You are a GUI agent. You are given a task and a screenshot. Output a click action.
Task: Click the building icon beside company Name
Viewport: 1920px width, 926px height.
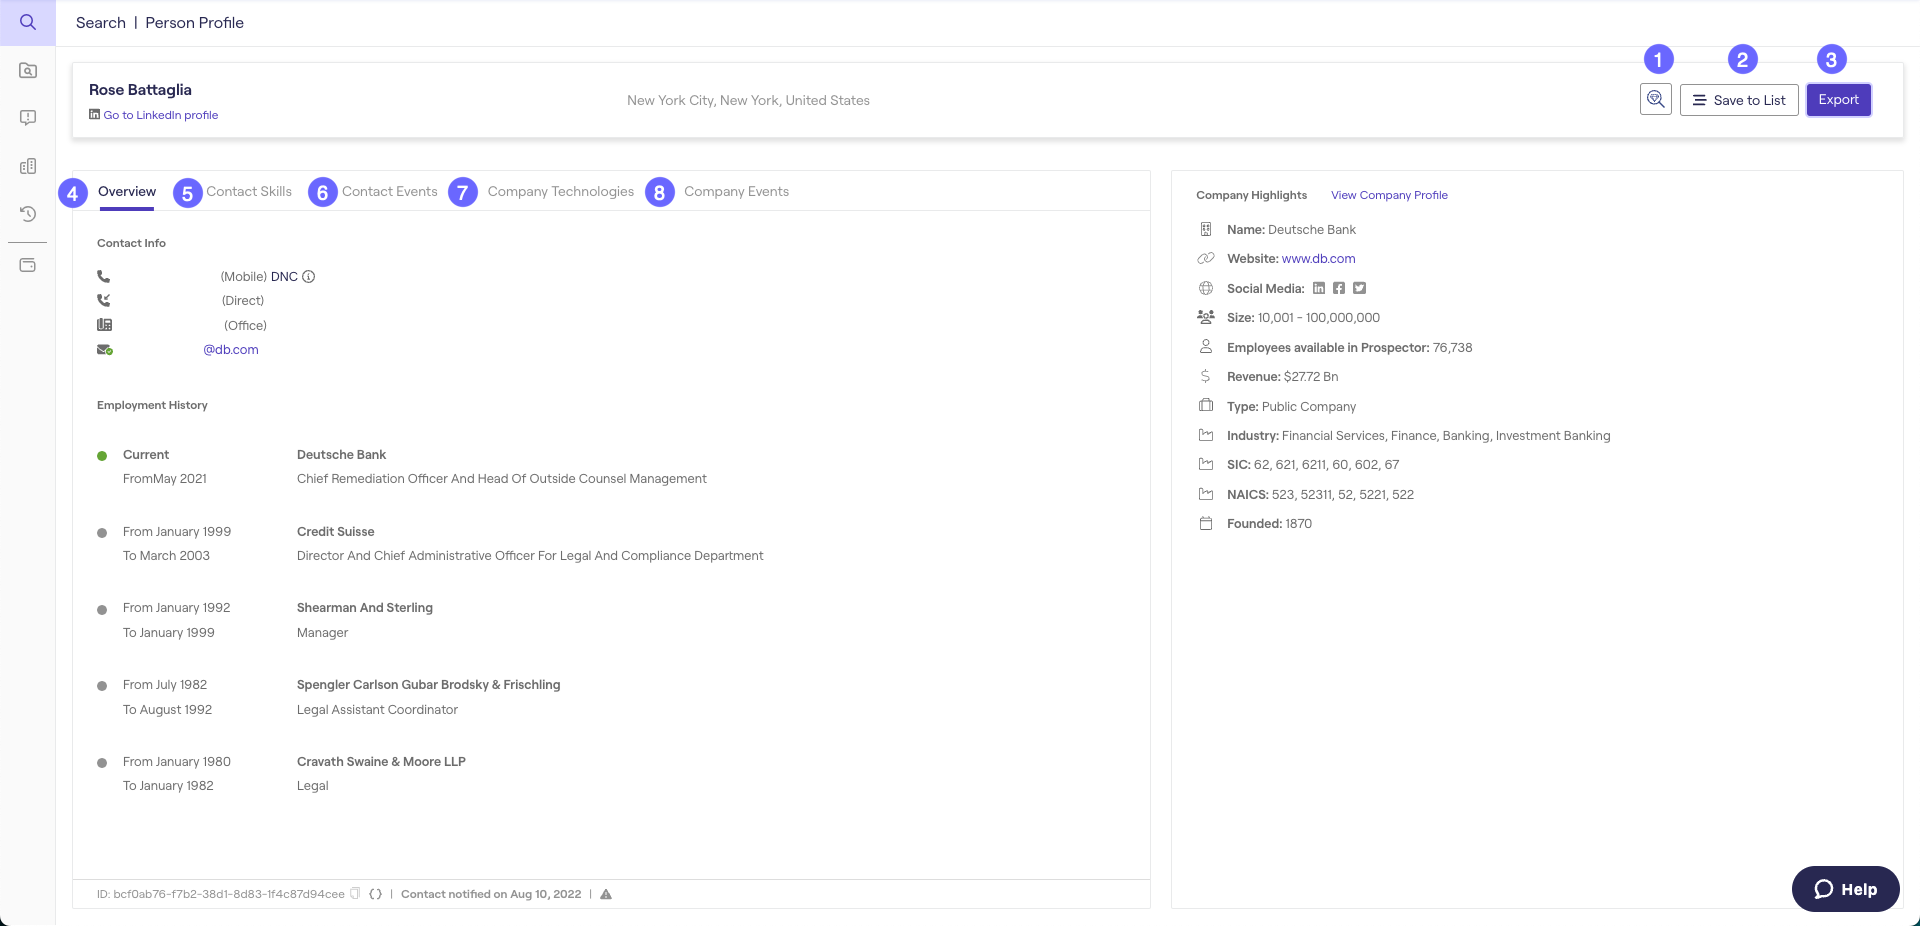pos(1206,229)
